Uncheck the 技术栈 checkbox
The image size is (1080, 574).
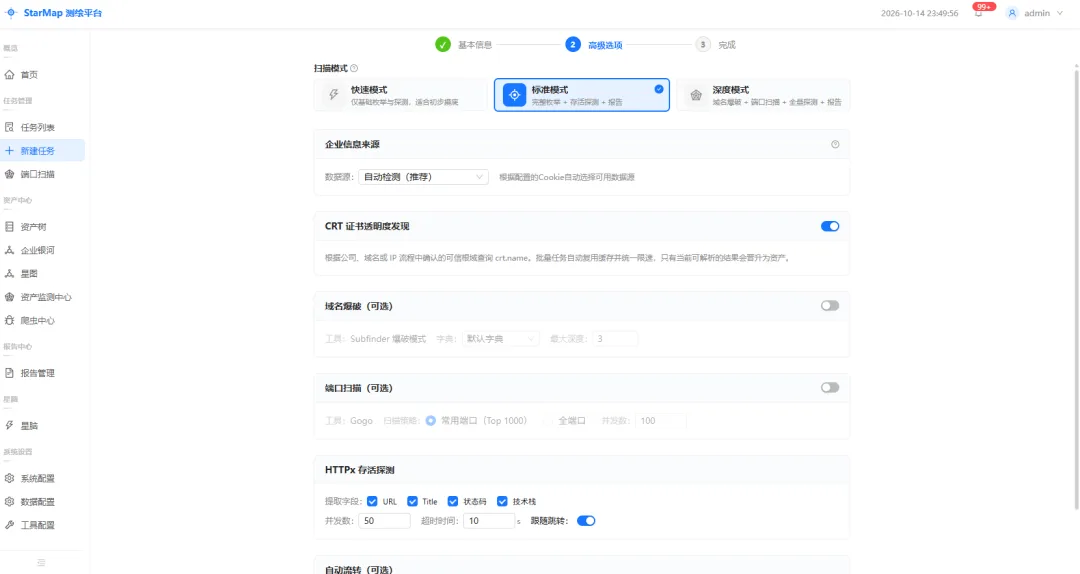tap(502, 501)
